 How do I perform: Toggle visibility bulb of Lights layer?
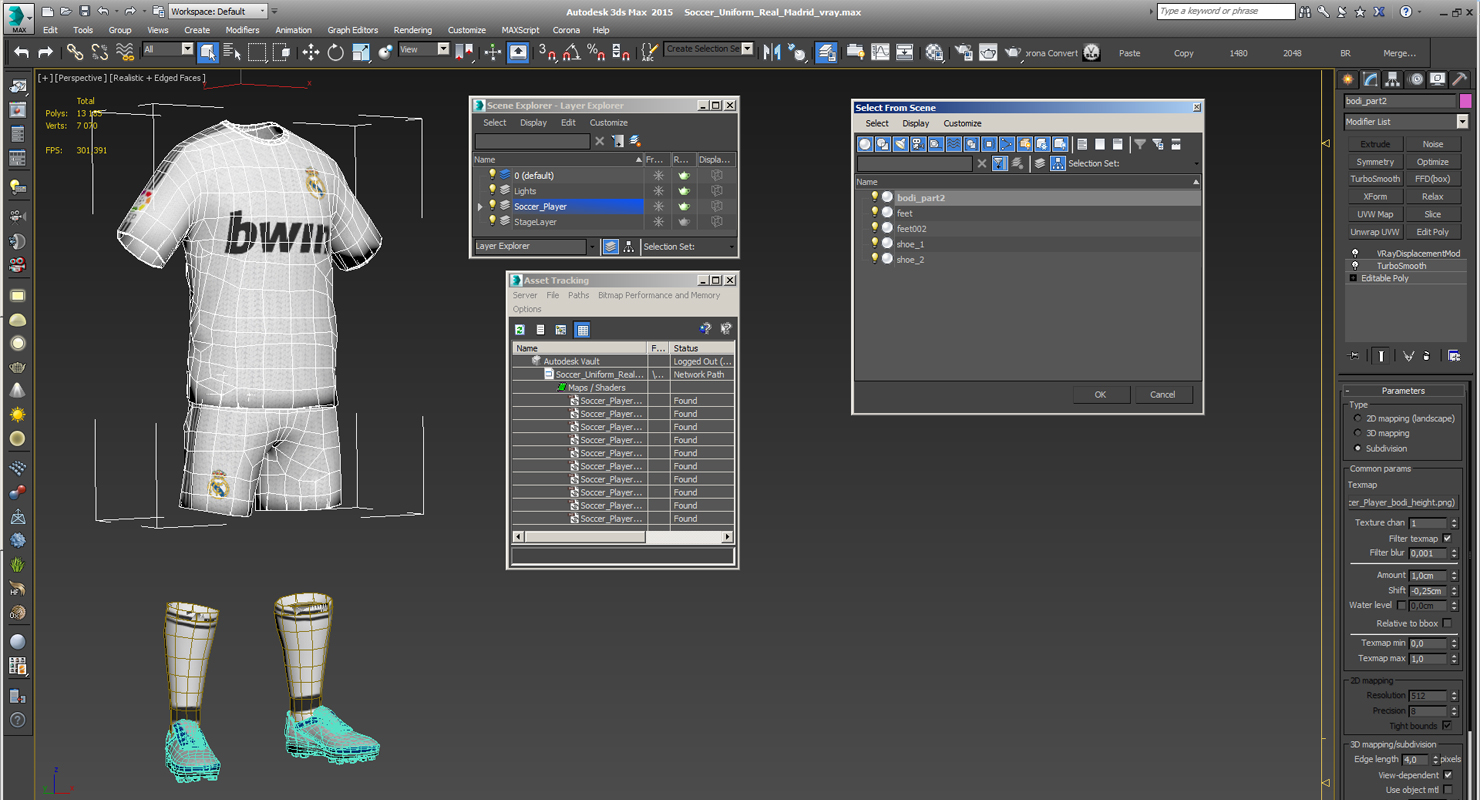click(x=492, y=190)
